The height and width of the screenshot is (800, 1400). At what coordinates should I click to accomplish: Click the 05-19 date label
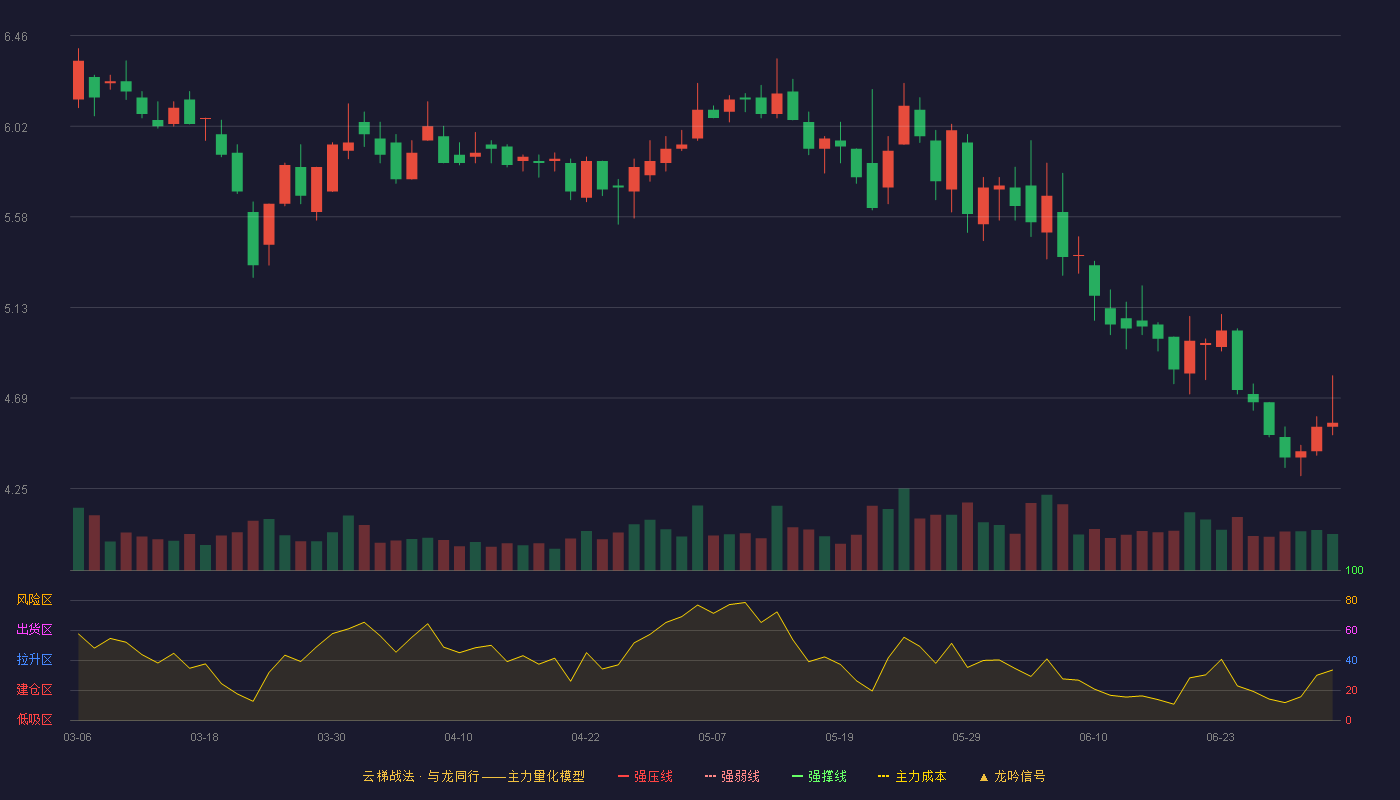(839, 737)
